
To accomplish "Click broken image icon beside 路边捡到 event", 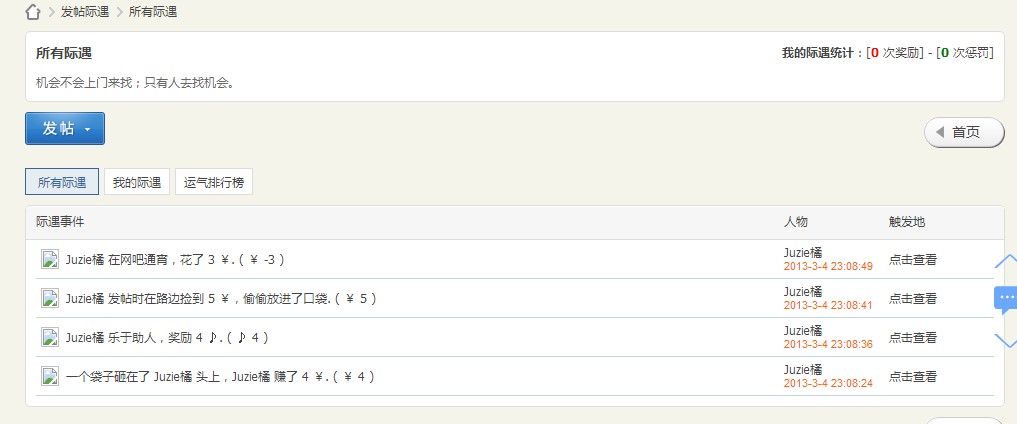I will pyautogui.click(x=50, y=298).
